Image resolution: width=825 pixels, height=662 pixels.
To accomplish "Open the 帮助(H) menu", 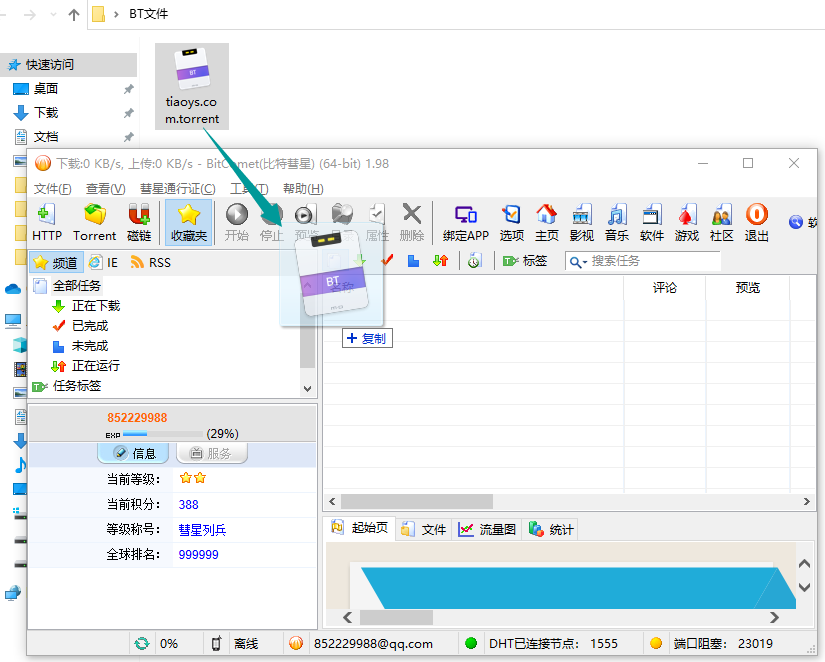I will point(303,188).
